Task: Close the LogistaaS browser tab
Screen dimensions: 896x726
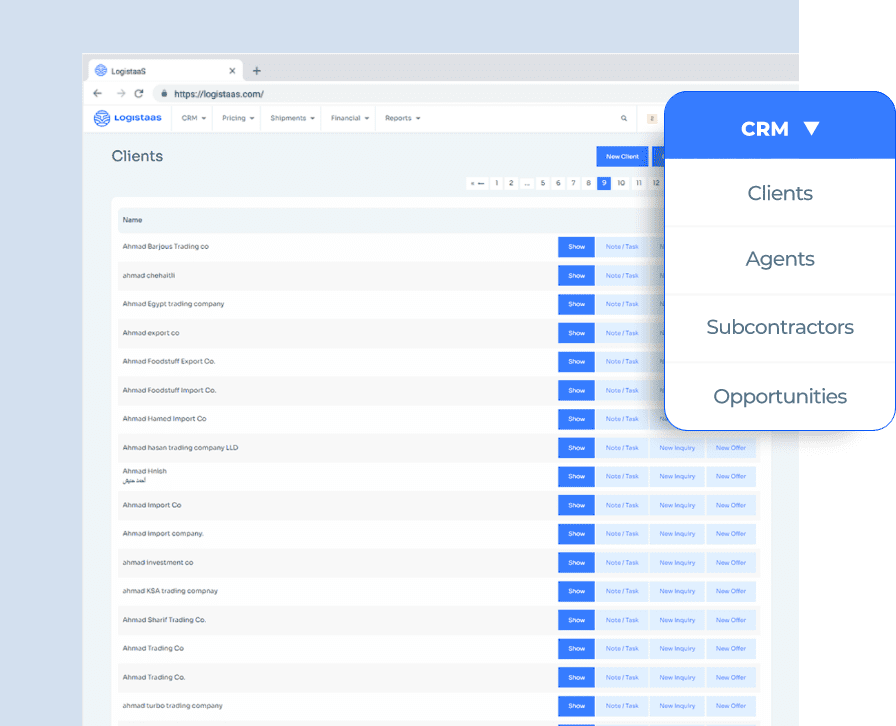Action: coord(232,71)
